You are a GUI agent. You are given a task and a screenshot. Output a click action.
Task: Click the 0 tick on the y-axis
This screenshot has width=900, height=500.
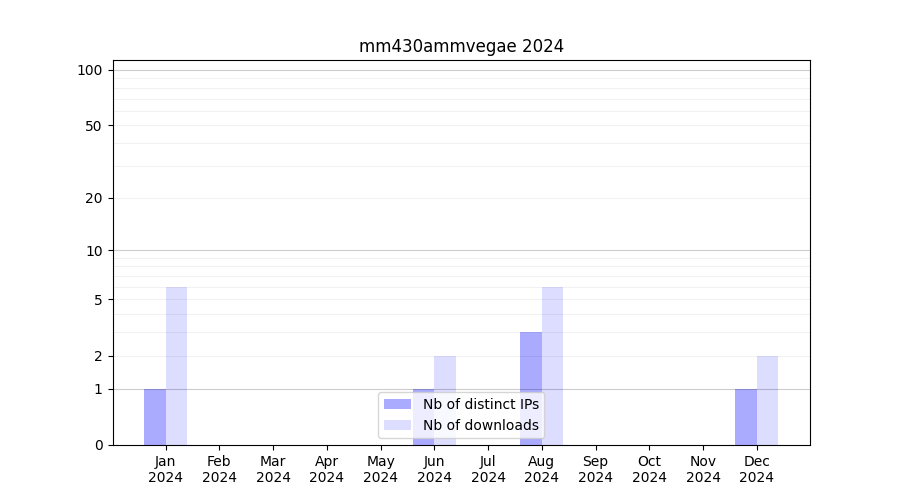coord(98,445)
